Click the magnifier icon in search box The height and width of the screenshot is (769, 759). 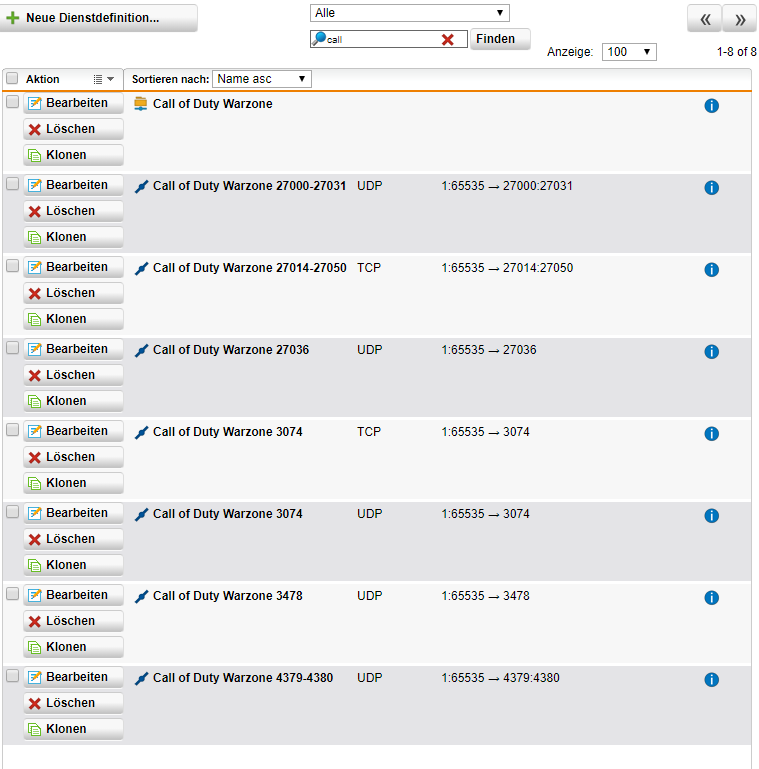pos(319,38)
